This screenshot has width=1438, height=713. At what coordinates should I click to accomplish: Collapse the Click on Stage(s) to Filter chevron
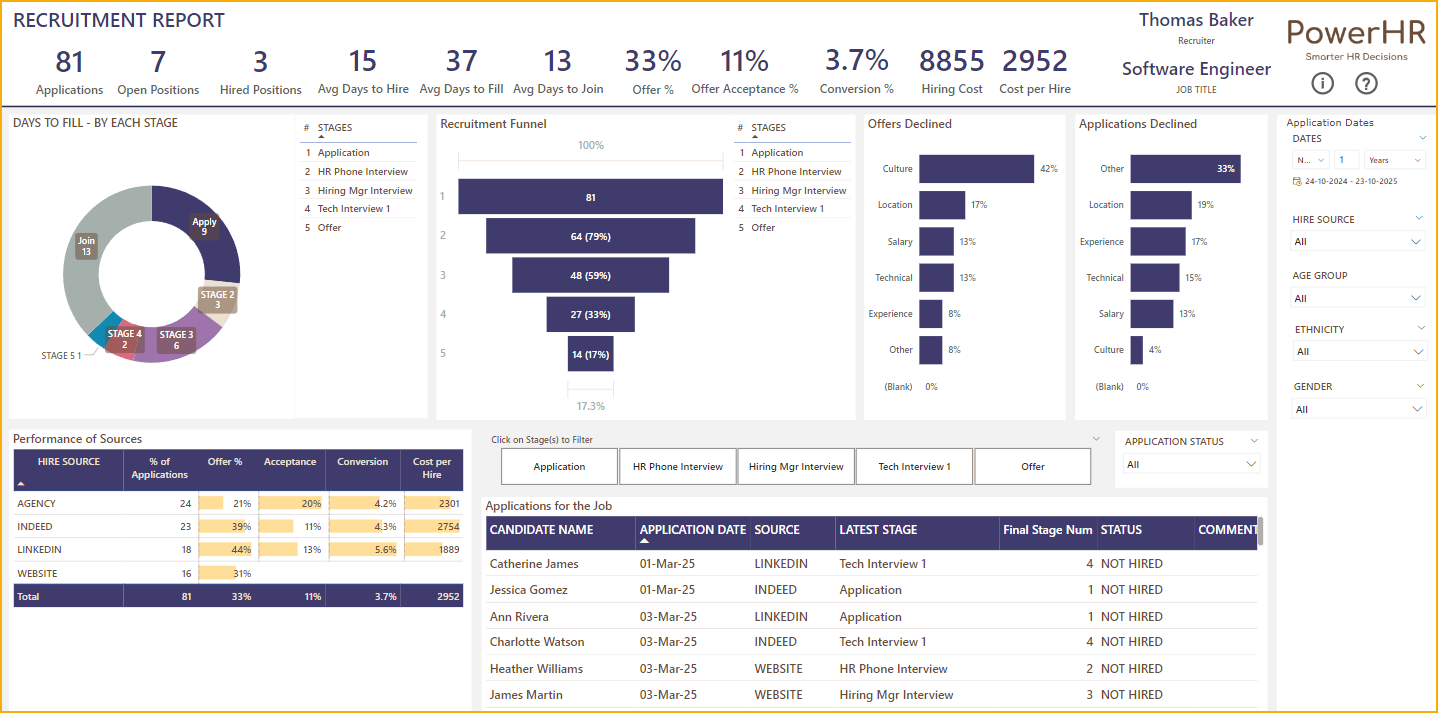click(1096, 439)
